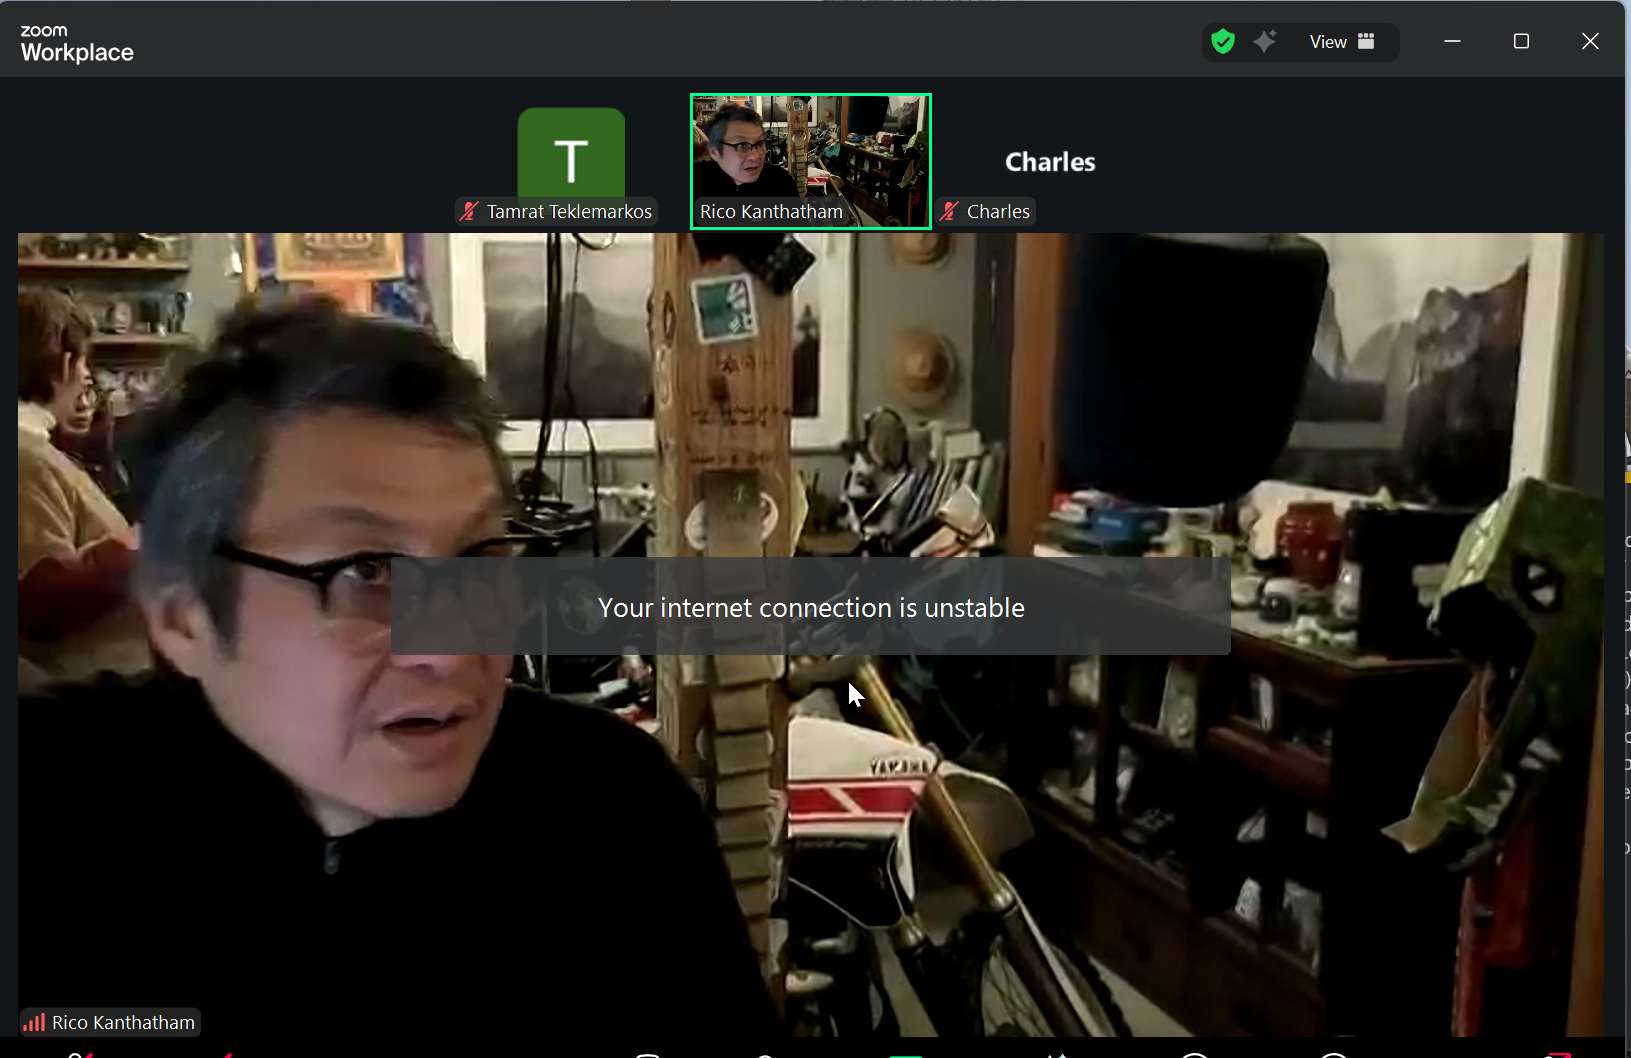Click the muted mic indicator next to Tamrat Teklemarkos
The image size is (1631, 1058).
point(469,211)
